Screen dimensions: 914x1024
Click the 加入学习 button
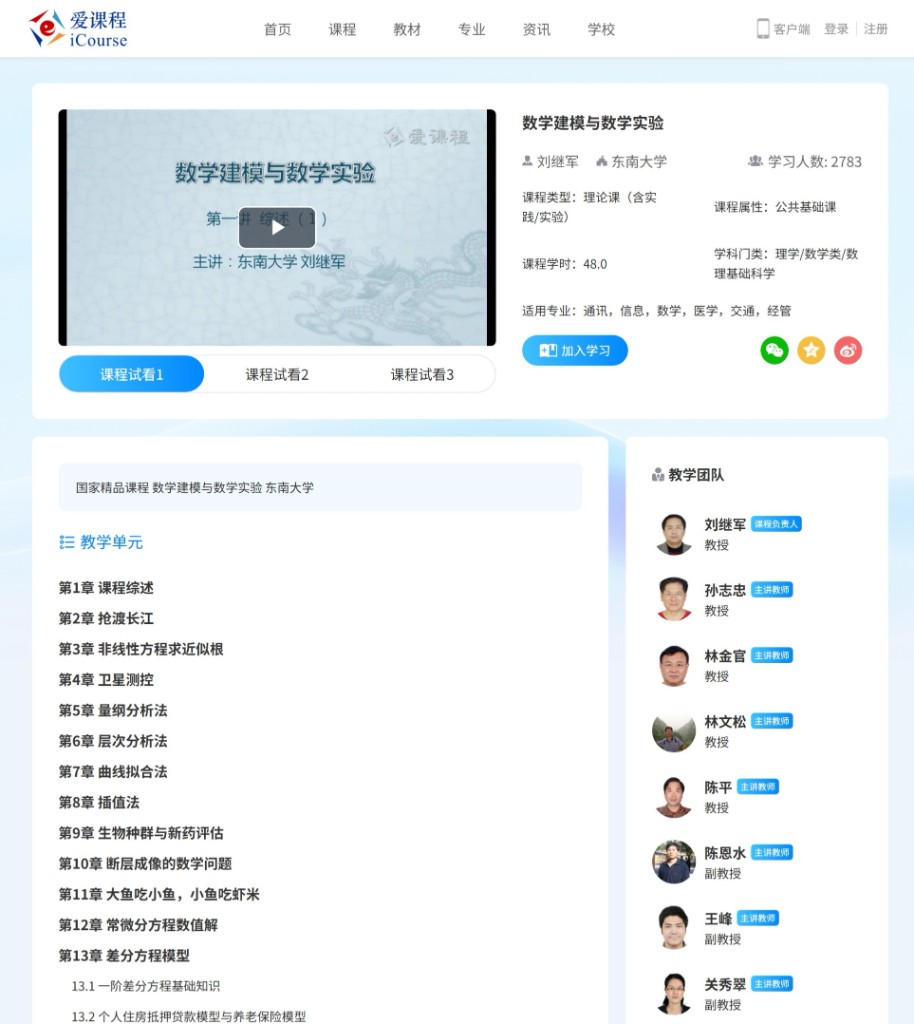pyautogui.click(x=575, y=351)
